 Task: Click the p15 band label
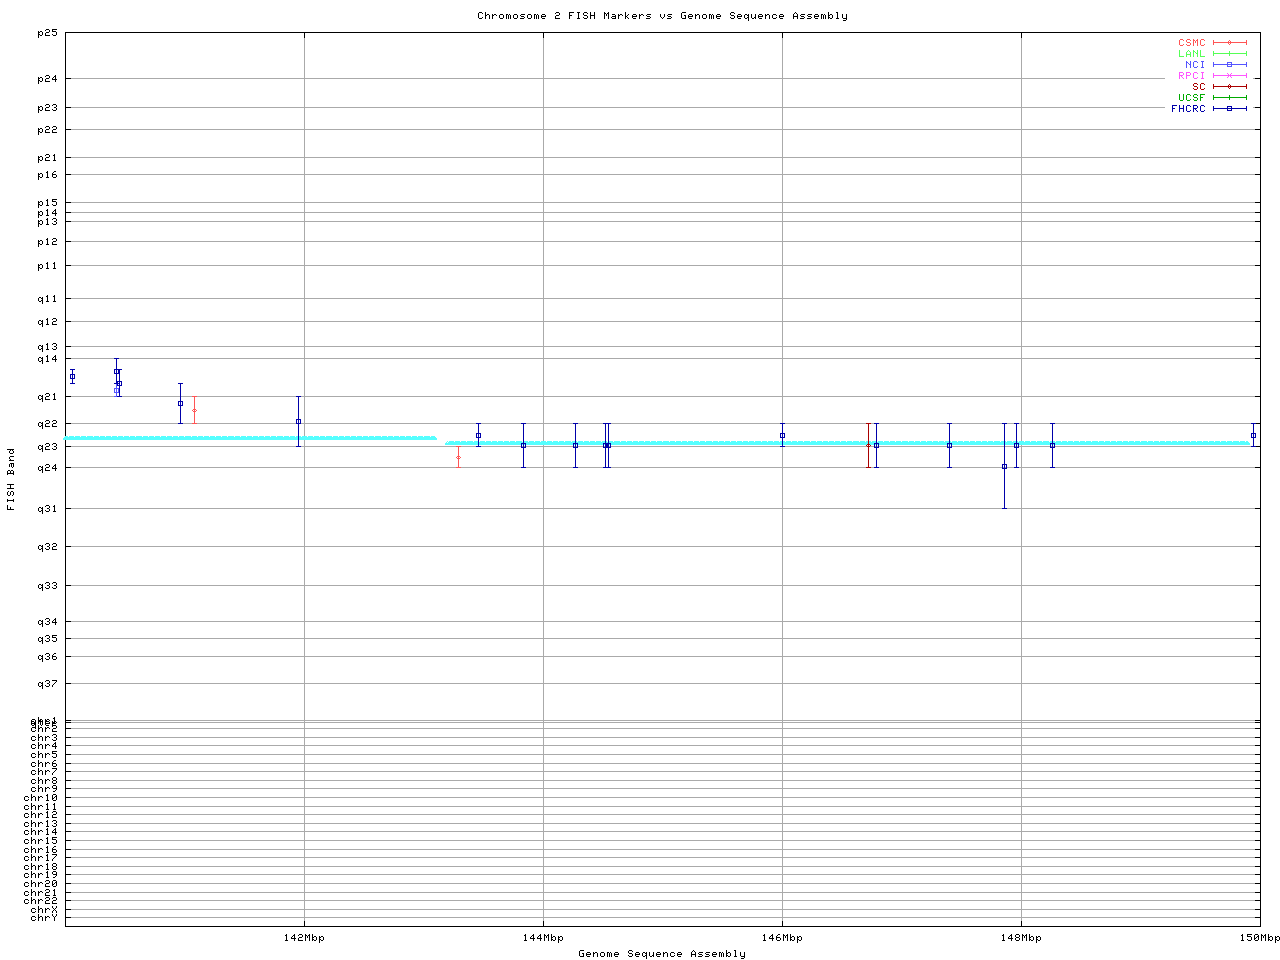[47, 203]
